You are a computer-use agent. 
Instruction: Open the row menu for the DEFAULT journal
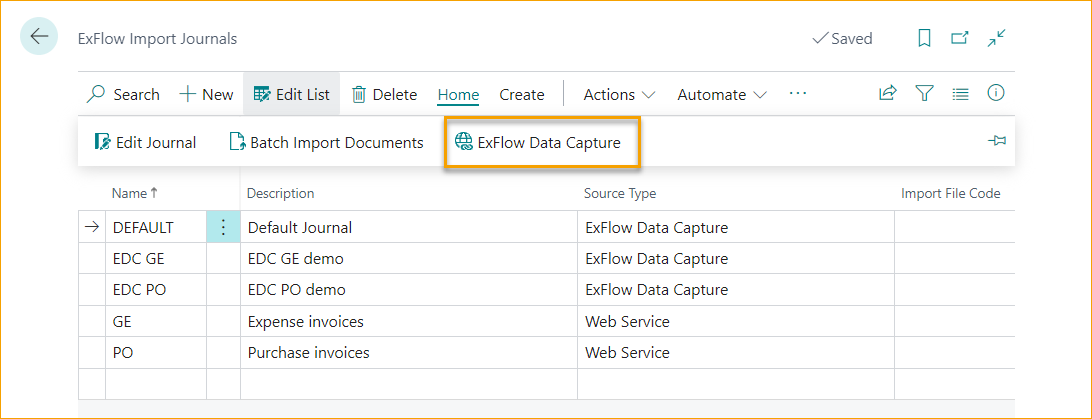pos(224,227)
